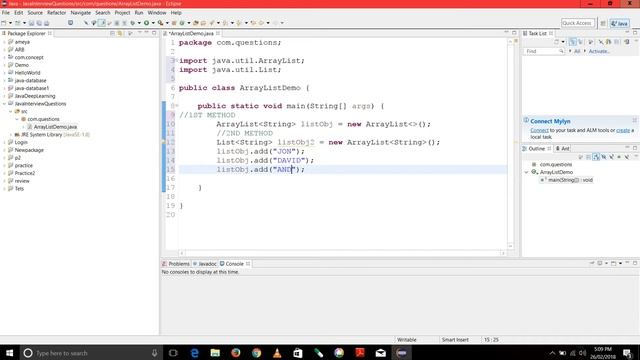Collapse the com.questions package node
Image resolution: width=640 pixels, height=360 pixels.
(17, 119)
